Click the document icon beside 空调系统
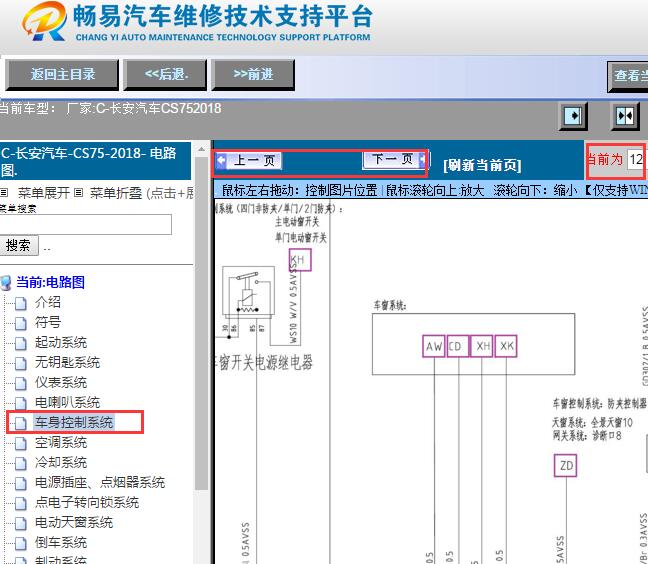This screenshot has height=564, width=648. 21,443
